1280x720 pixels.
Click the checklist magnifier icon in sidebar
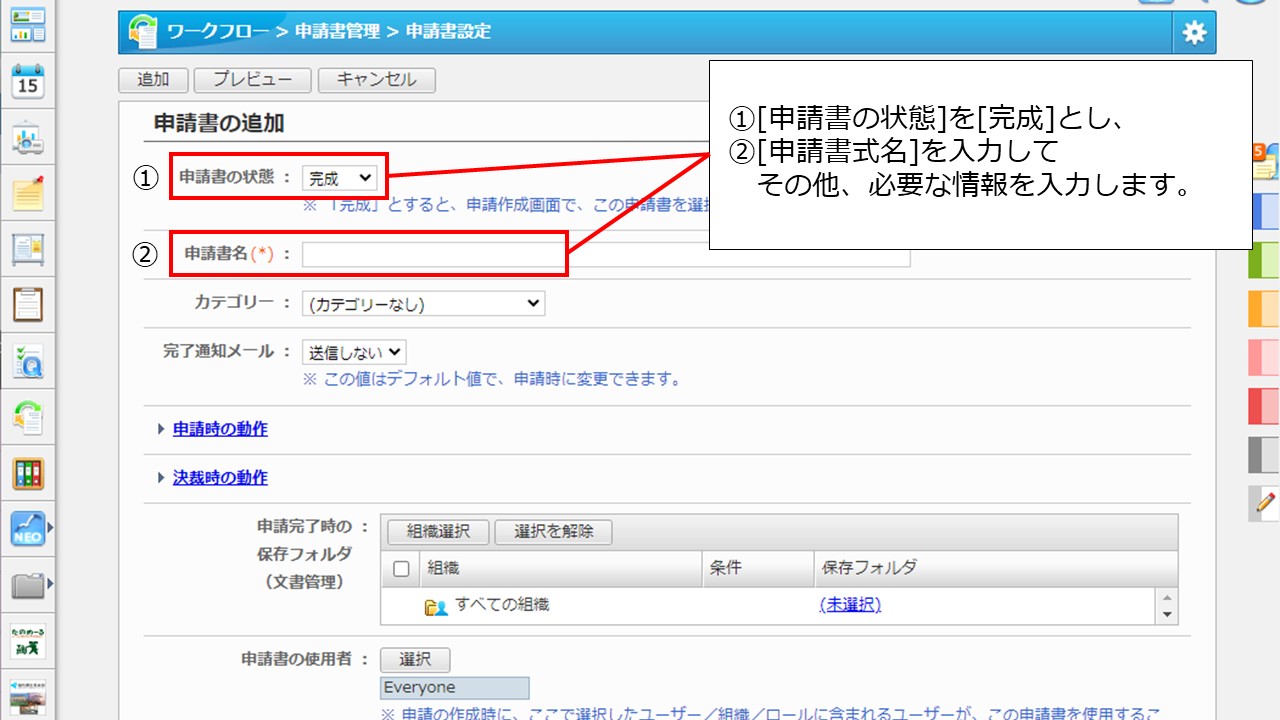28,362
